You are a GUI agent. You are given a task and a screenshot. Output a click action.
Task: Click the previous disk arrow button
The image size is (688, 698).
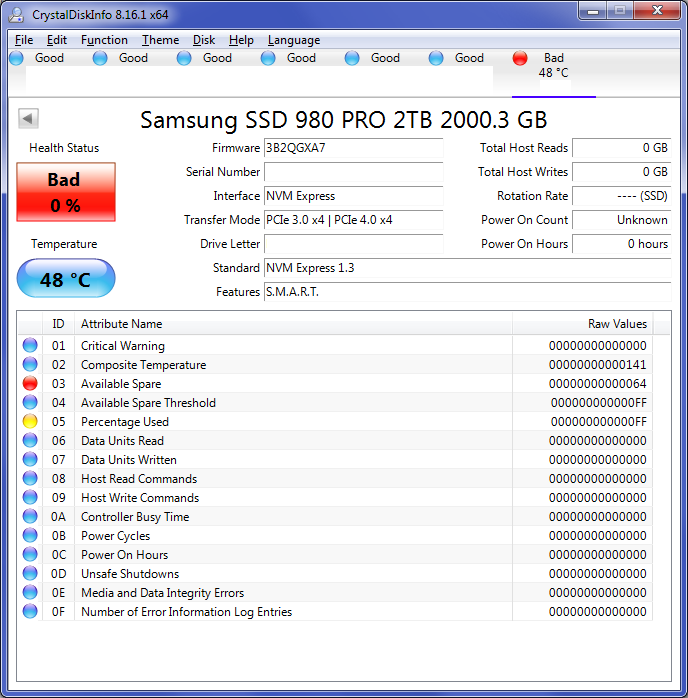[x=28, y=118]
